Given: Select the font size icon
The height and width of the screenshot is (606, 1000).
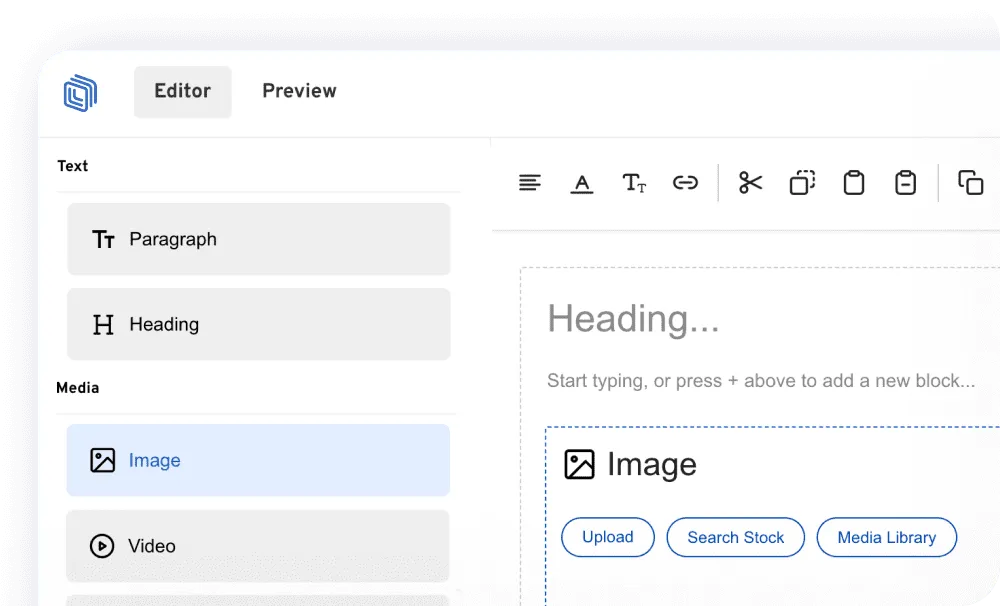Looking at the screenshot, I should 634,183.
